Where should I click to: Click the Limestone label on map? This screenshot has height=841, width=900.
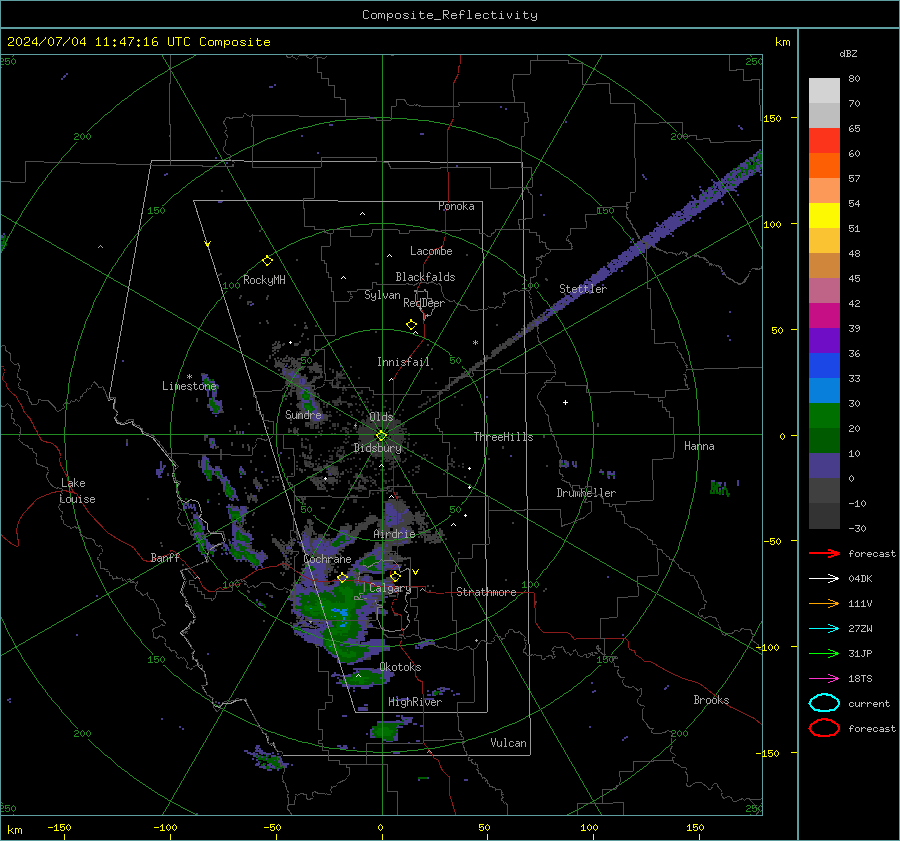click(189, 386)
